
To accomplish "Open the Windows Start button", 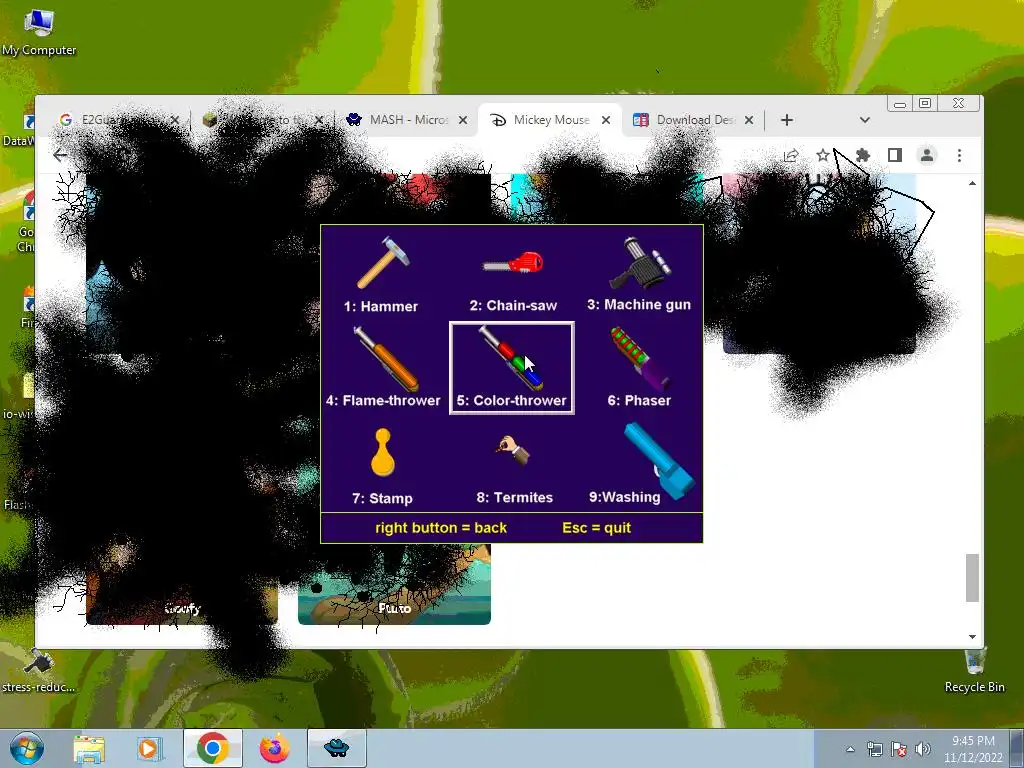I will pyautogui.click(x=27, y=748).
